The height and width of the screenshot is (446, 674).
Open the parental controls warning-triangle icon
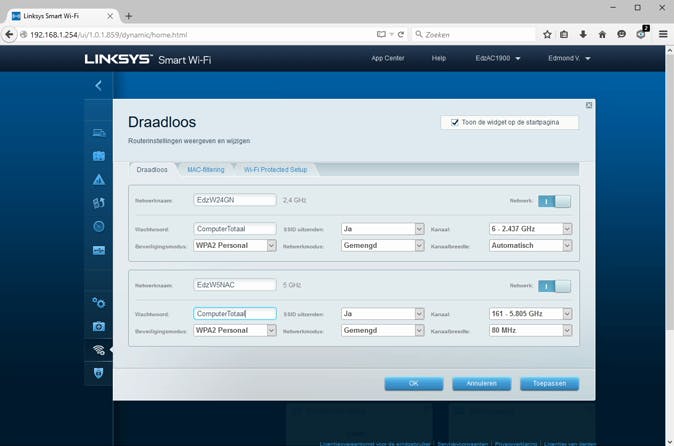[x=99, y=180]
